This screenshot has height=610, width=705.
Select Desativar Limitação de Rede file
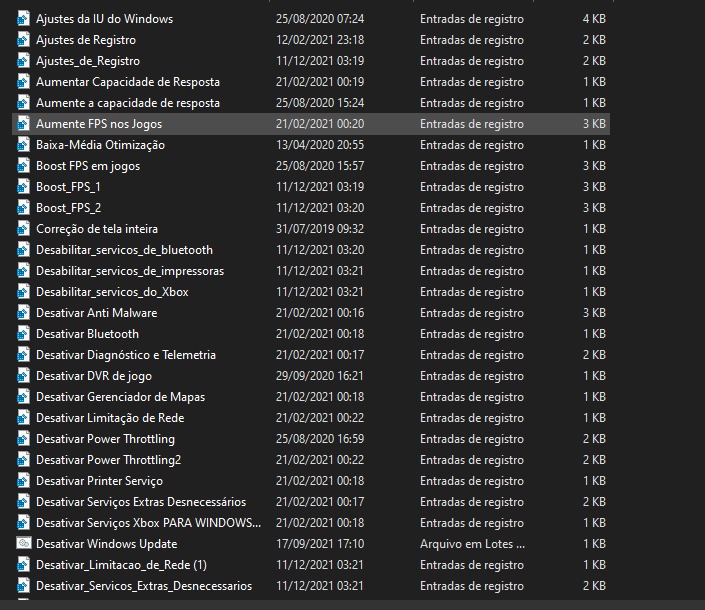pos(110,418)
